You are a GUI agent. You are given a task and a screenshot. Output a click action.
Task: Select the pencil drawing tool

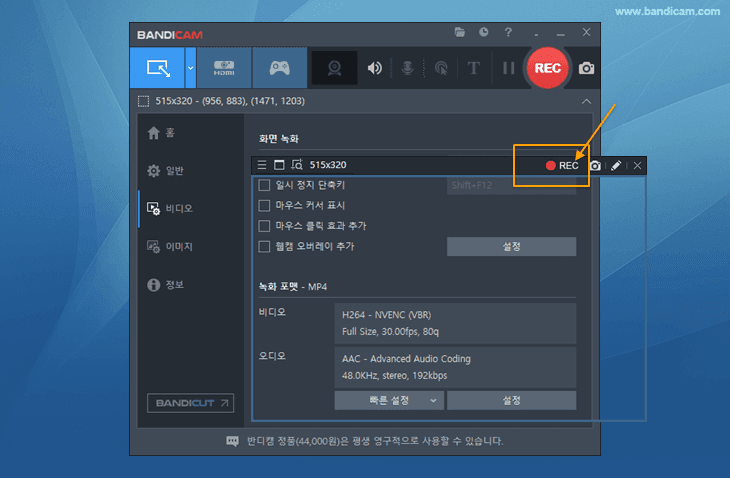[x=616, y=165]
